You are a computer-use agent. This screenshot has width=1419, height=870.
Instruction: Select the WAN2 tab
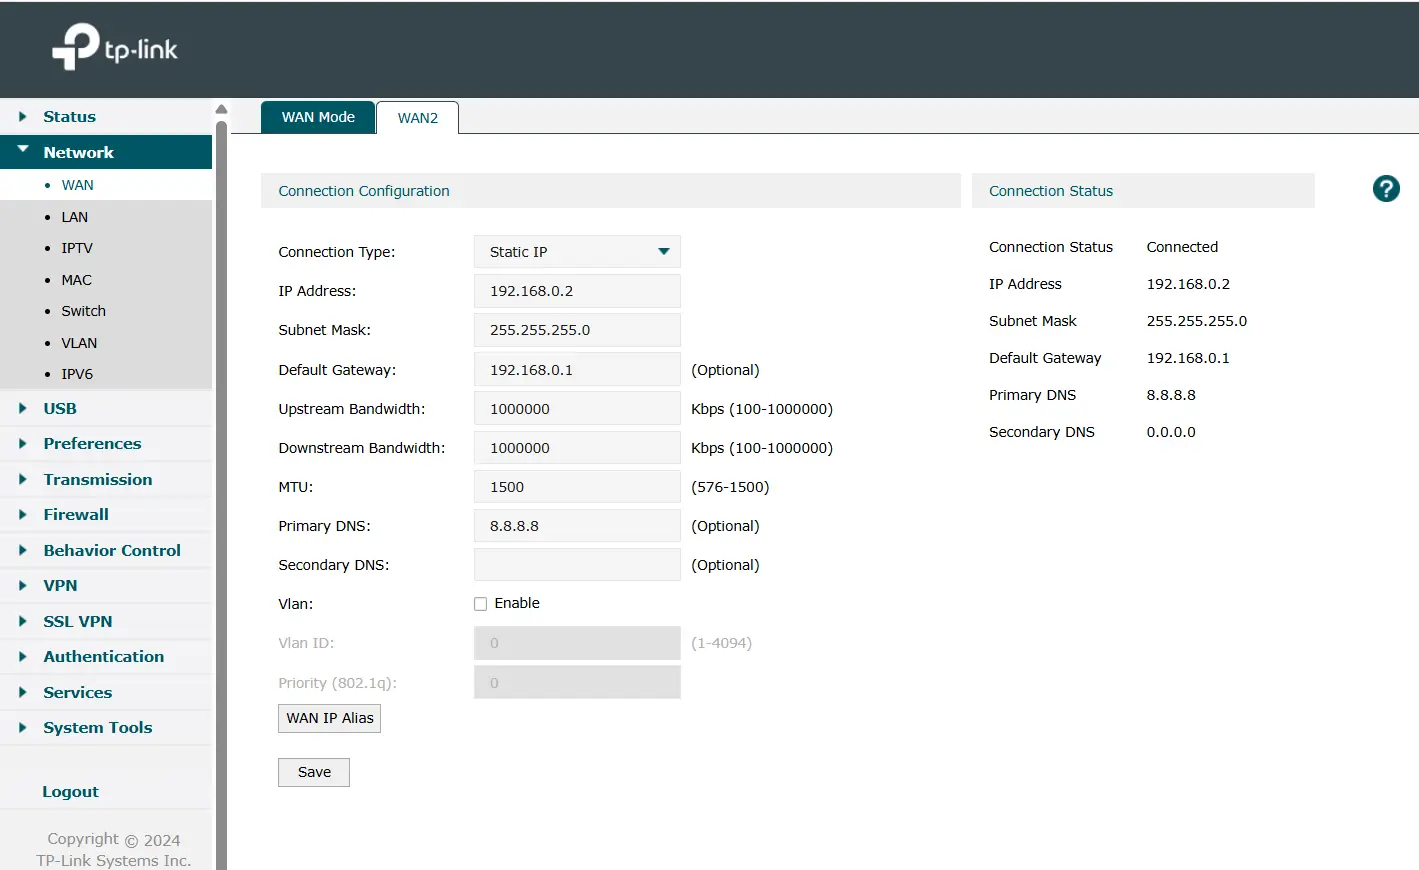click(x=417, y=118)
